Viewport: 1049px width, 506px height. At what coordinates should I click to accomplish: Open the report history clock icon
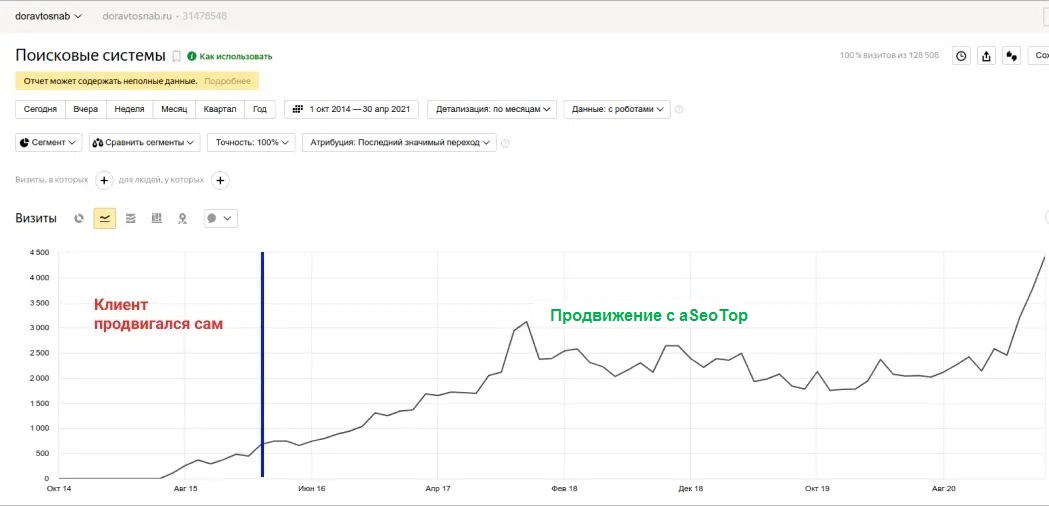coord(961,56)
